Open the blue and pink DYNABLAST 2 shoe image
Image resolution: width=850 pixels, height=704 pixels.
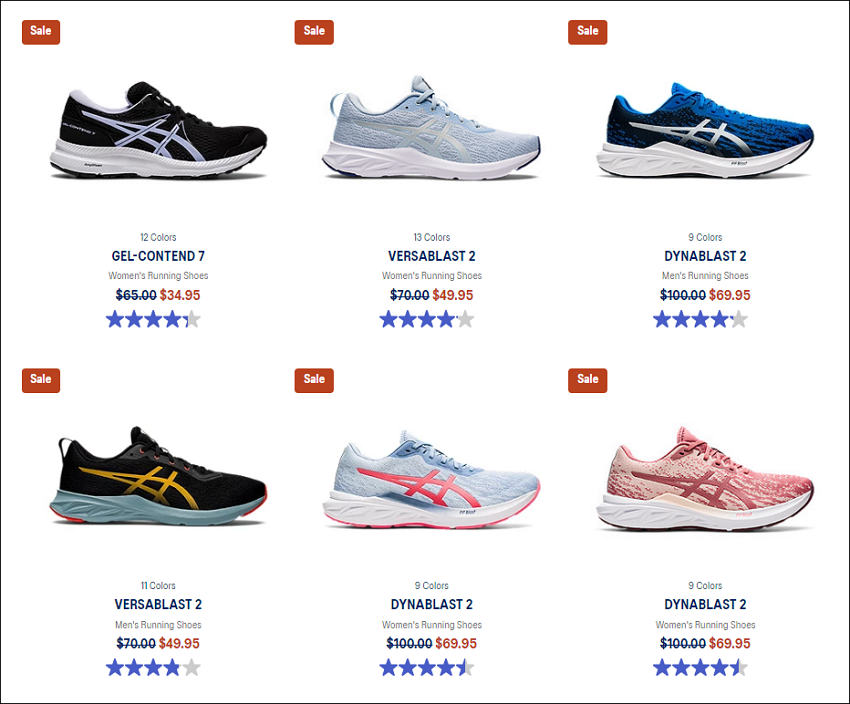click(432, 480)
